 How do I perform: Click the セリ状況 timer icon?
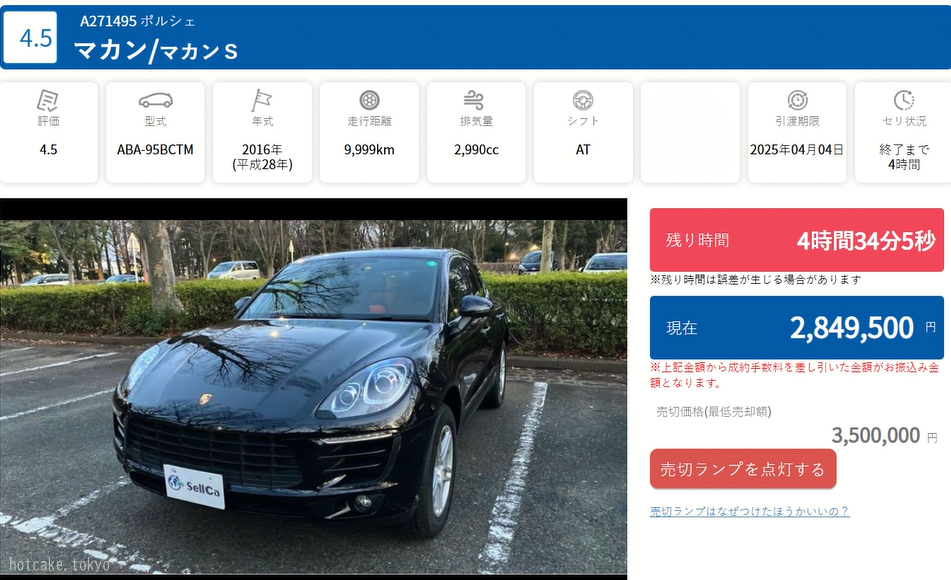(904, 100)
